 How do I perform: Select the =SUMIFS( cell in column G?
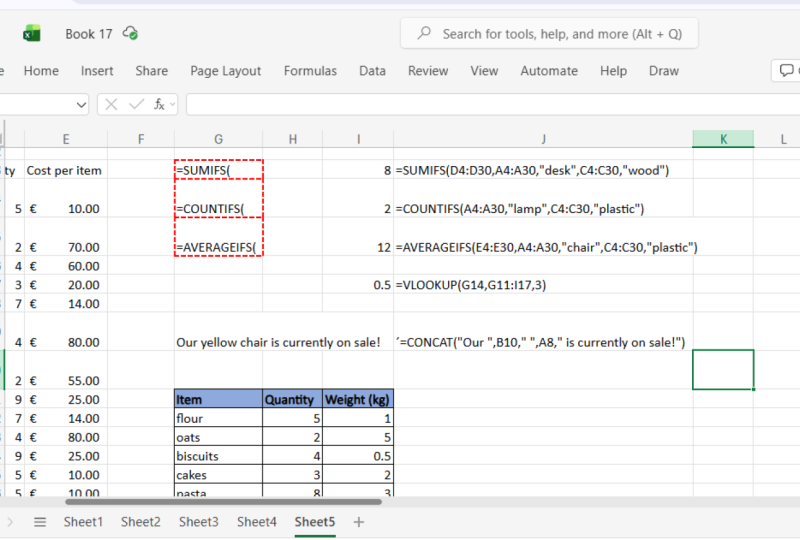218,170
